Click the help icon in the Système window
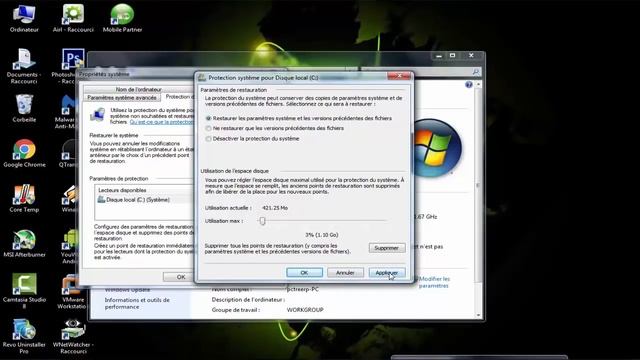 (469, 84)
